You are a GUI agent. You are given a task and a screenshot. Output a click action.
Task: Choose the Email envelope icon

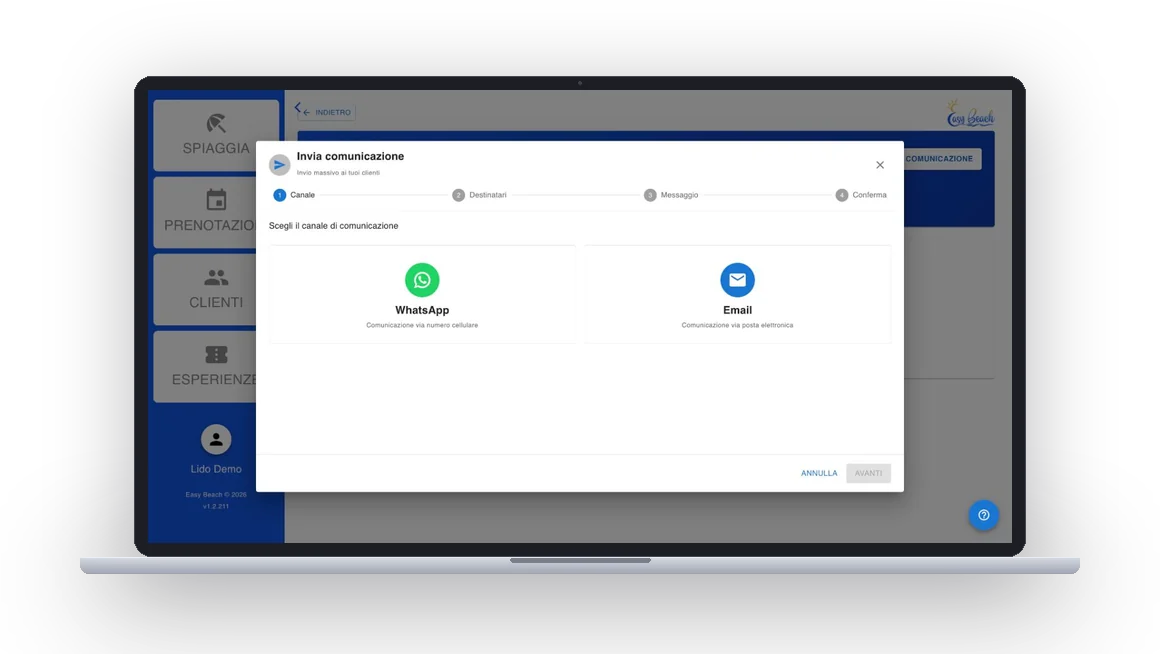(x=737, y=280)
